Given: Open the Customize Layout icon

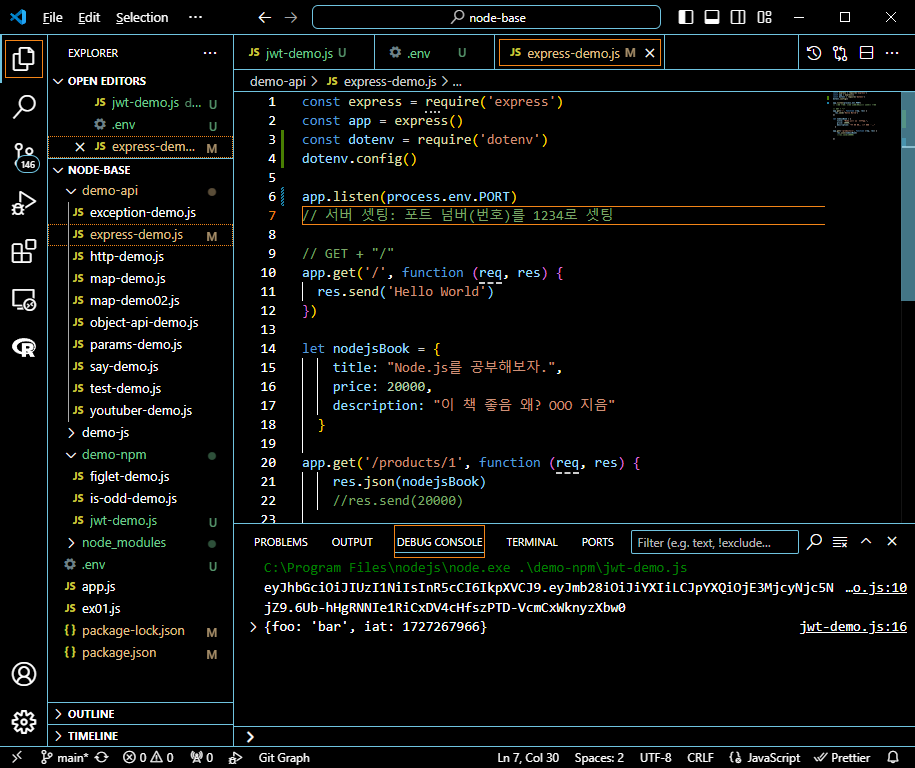Looking at the screenshot, I should point(764,17).
